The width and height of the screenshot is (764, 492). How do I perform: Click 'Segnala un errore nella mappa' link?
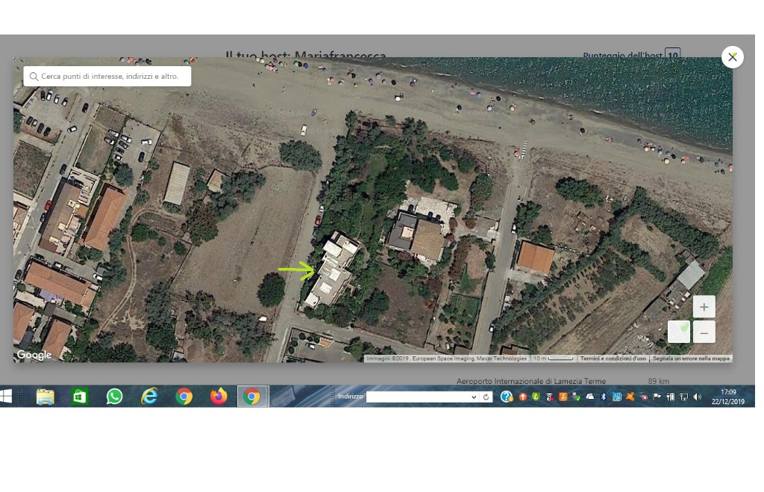click(691, 358)
